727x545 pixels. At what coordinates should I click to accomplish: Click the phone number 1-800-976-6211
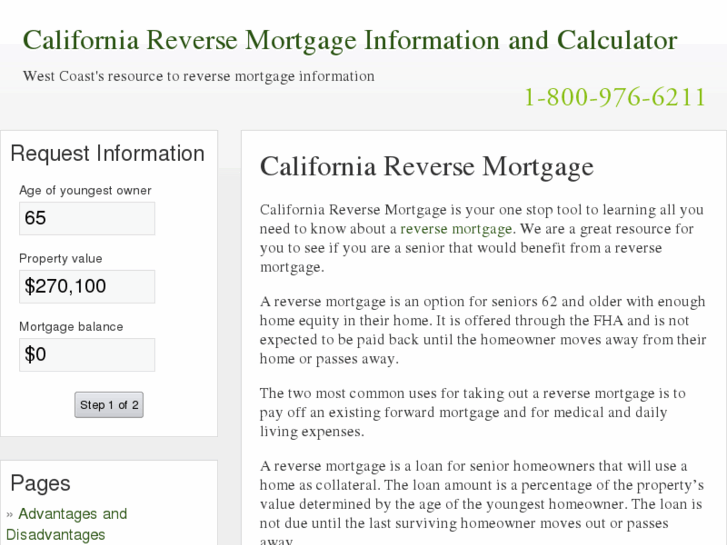tap(615, 97)
